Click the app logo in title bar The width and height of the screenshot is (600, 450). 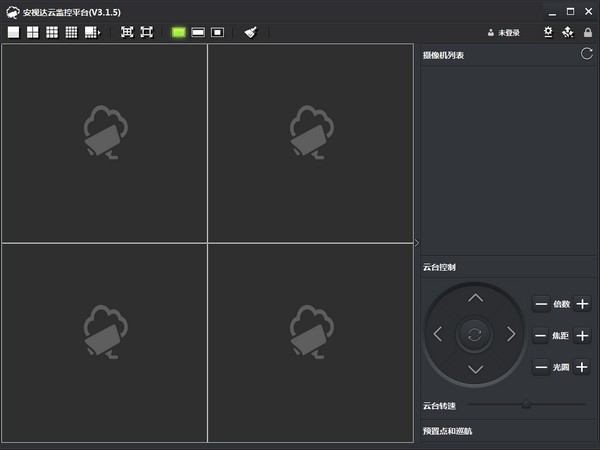[x=13, y=12]
